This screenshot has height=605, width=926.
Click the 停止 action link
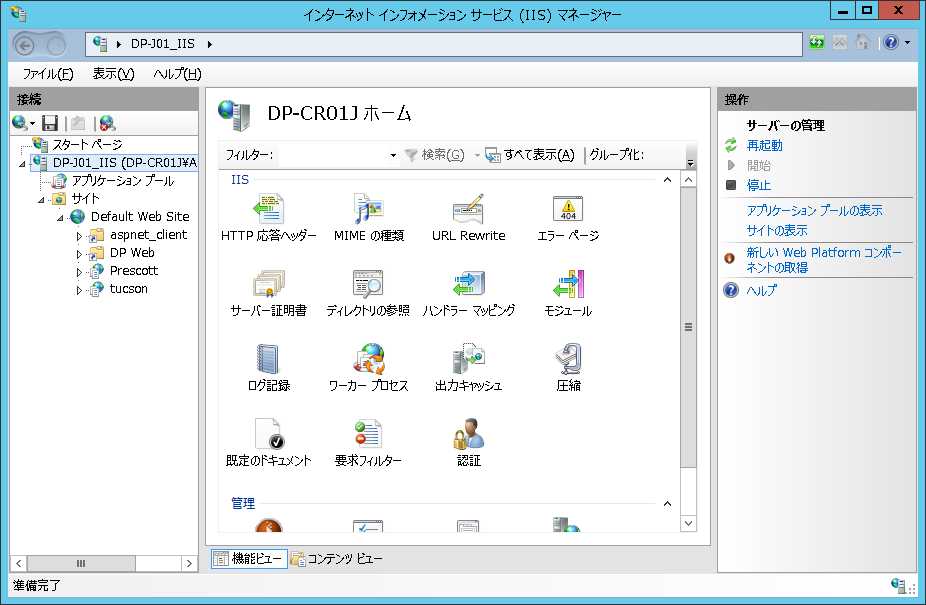[758, 186]
